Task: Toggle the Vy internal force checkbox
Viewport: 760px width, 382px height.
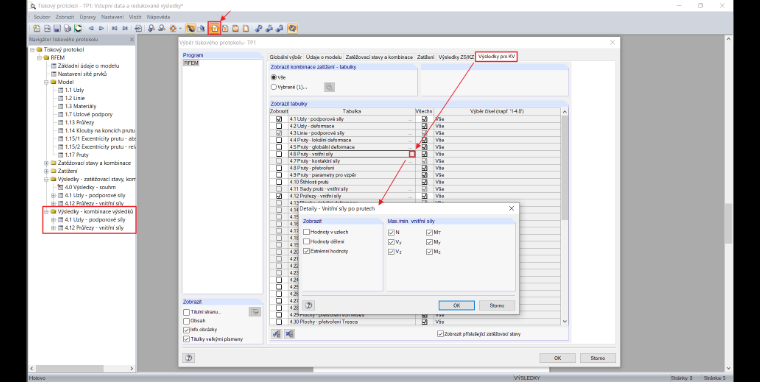Action: point(392,242)
